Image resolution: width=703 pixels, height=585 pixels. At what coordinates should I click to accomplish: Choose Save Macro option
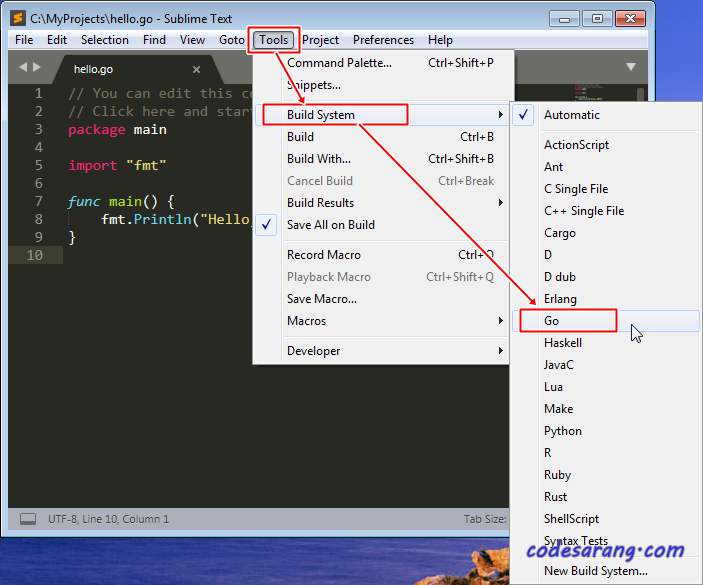pos(382,299)
